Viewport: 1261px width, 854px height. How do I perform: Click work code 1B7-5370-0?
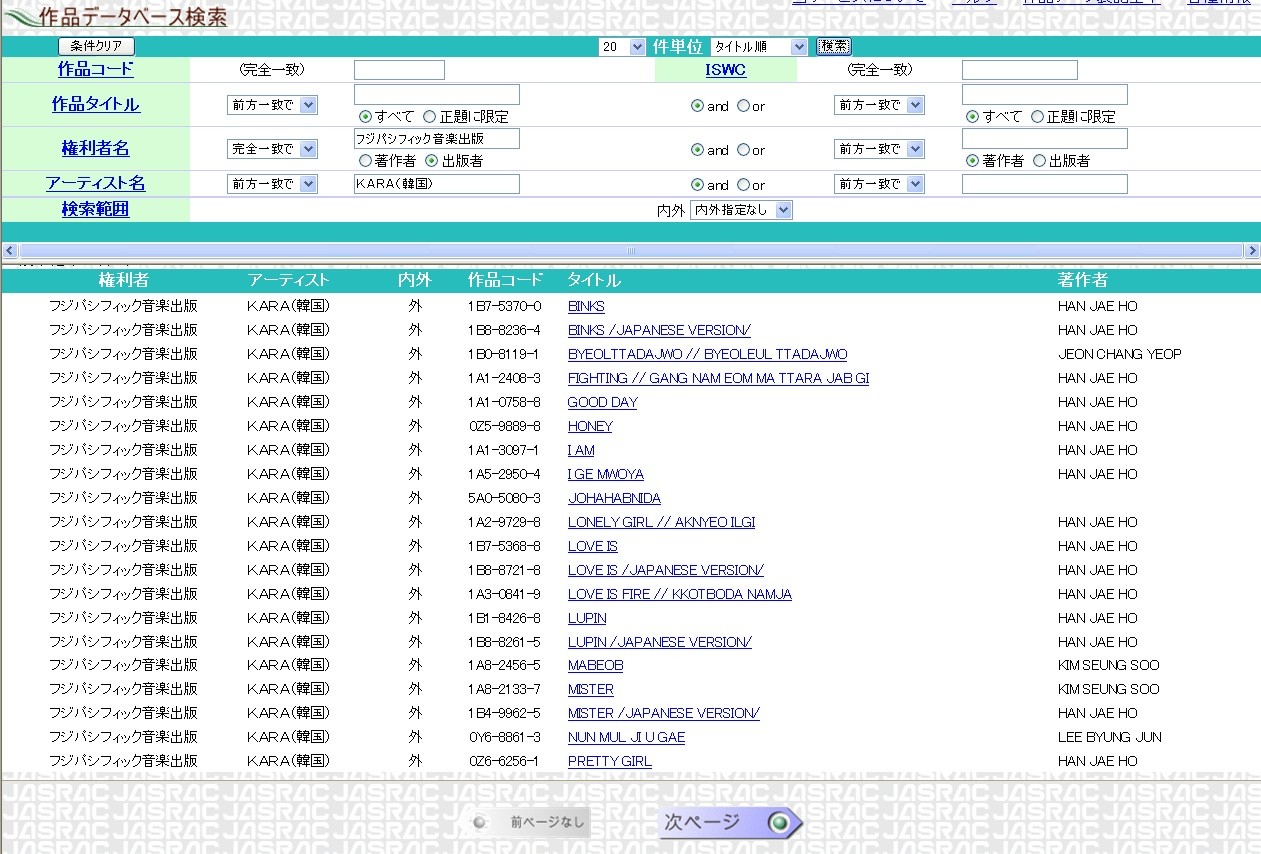tap(504, 306)
